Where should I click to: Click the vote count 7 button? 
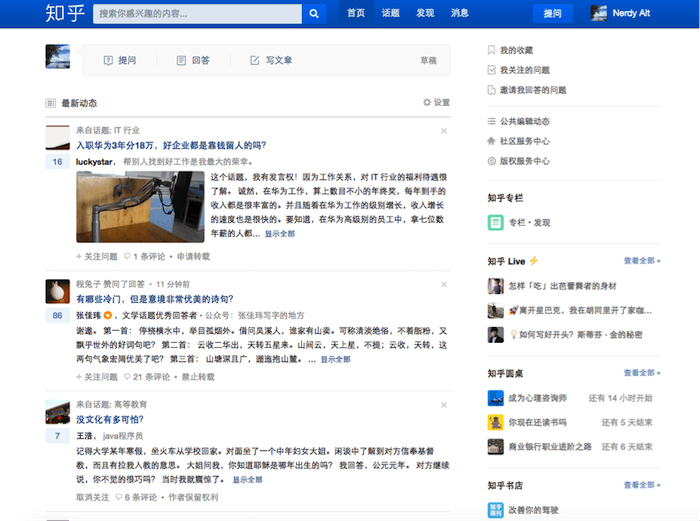coord(58,436)
